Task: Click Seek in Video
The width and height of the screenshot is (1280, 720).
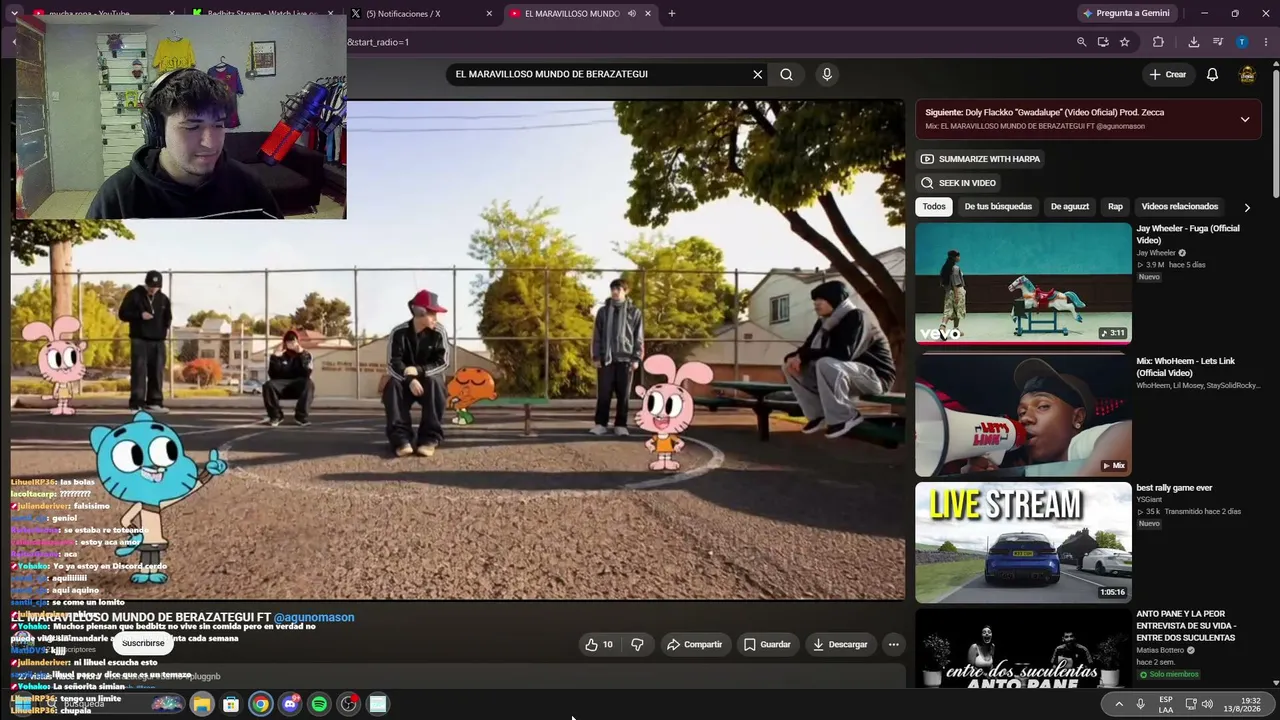Action: point(959,183)
